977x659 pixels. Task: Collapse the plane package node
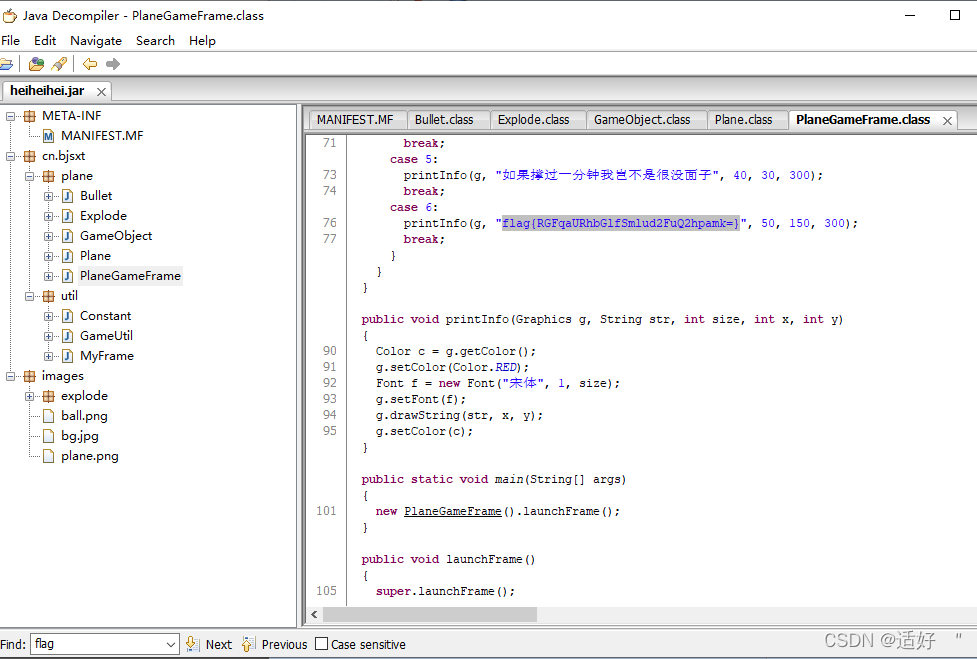29,176
